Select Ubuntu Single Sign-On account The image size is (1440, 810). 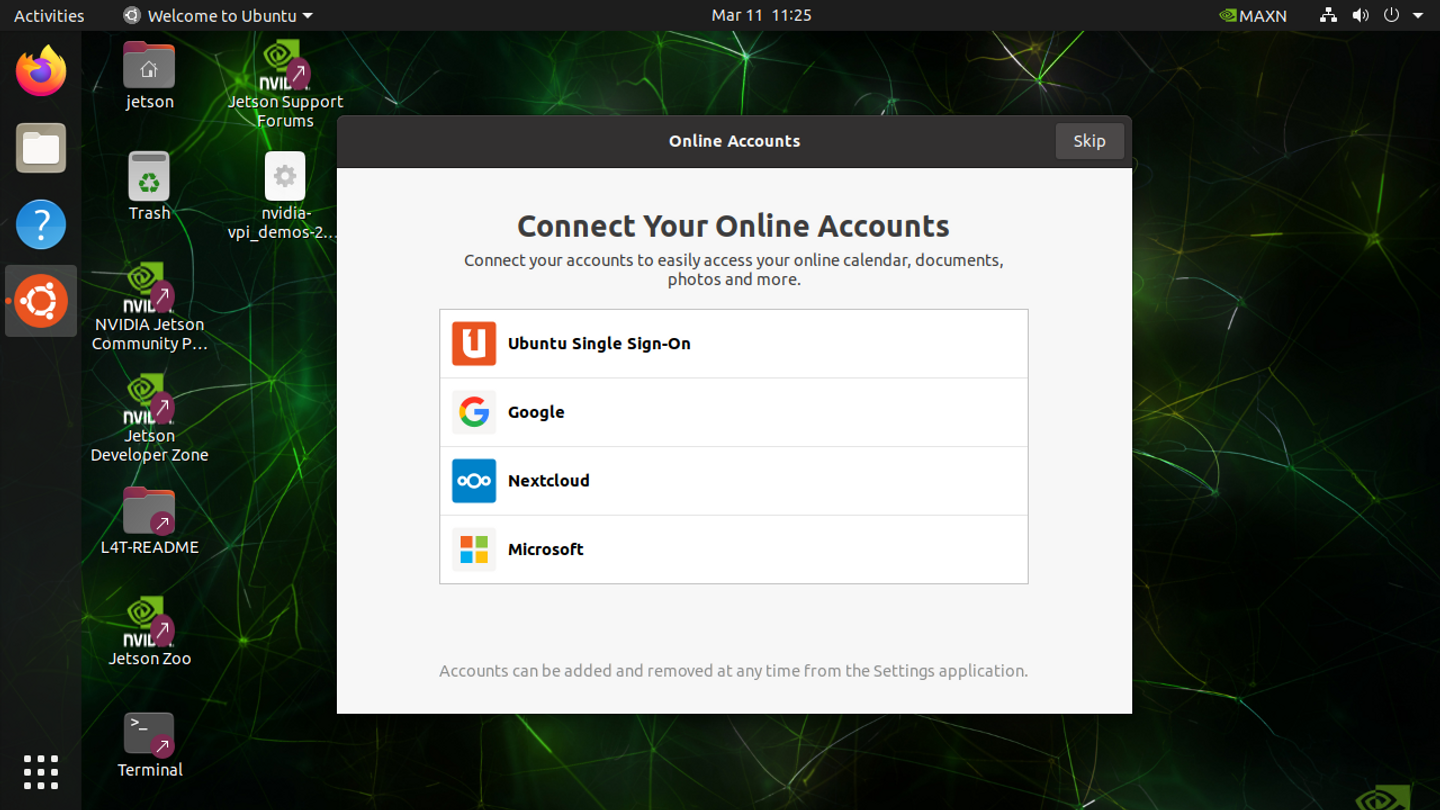(733, 344)
